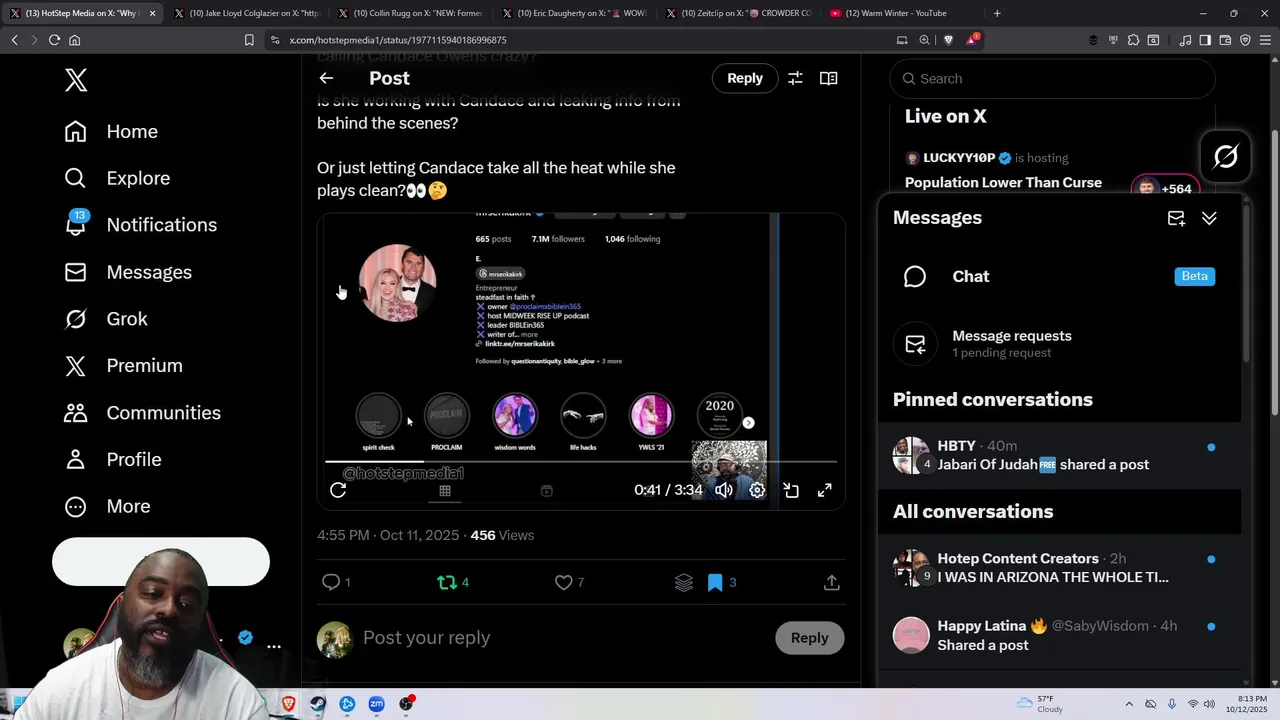
Task: Switch to the Collin Rugg tab
Action: tap(410, 13)
